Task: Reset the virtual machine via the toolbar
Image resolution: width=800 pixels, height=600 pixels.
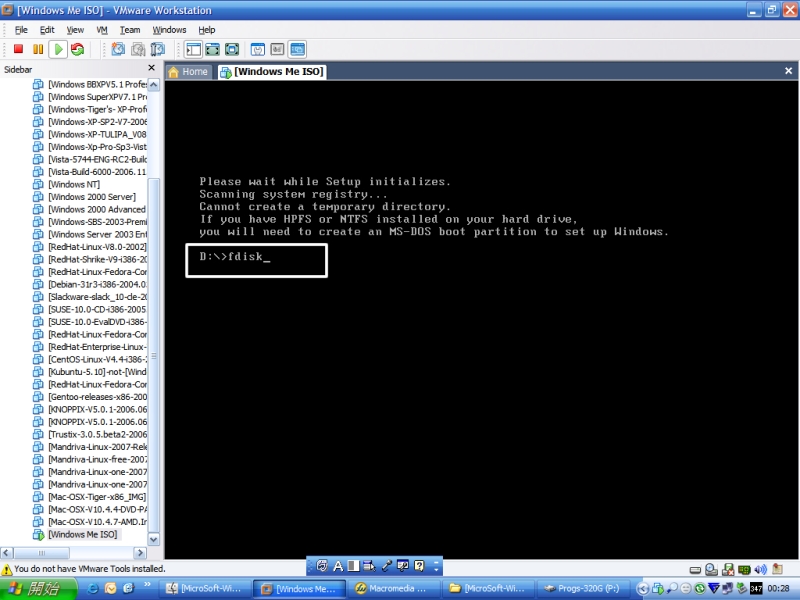Action: tap(78, 49)
